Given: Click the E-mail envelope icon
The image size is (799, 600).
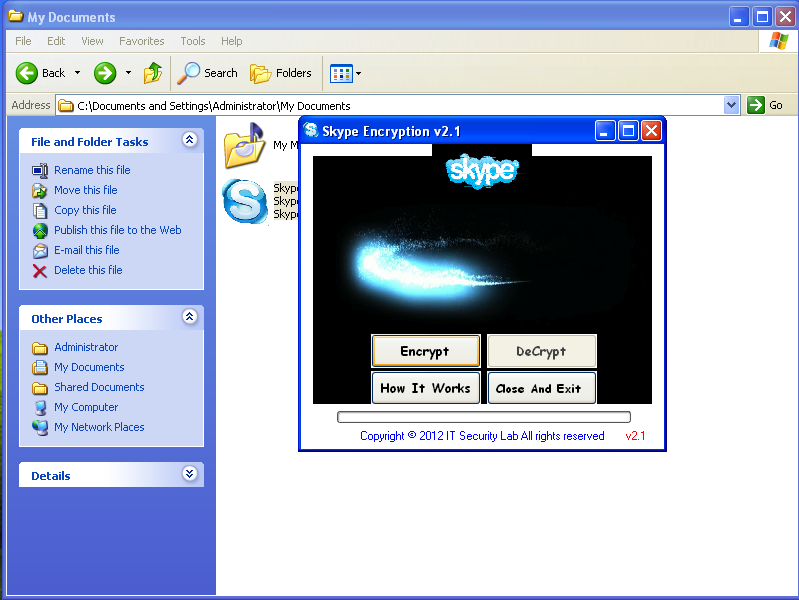Looking at the screenshot, I should (x=40, y=250).
